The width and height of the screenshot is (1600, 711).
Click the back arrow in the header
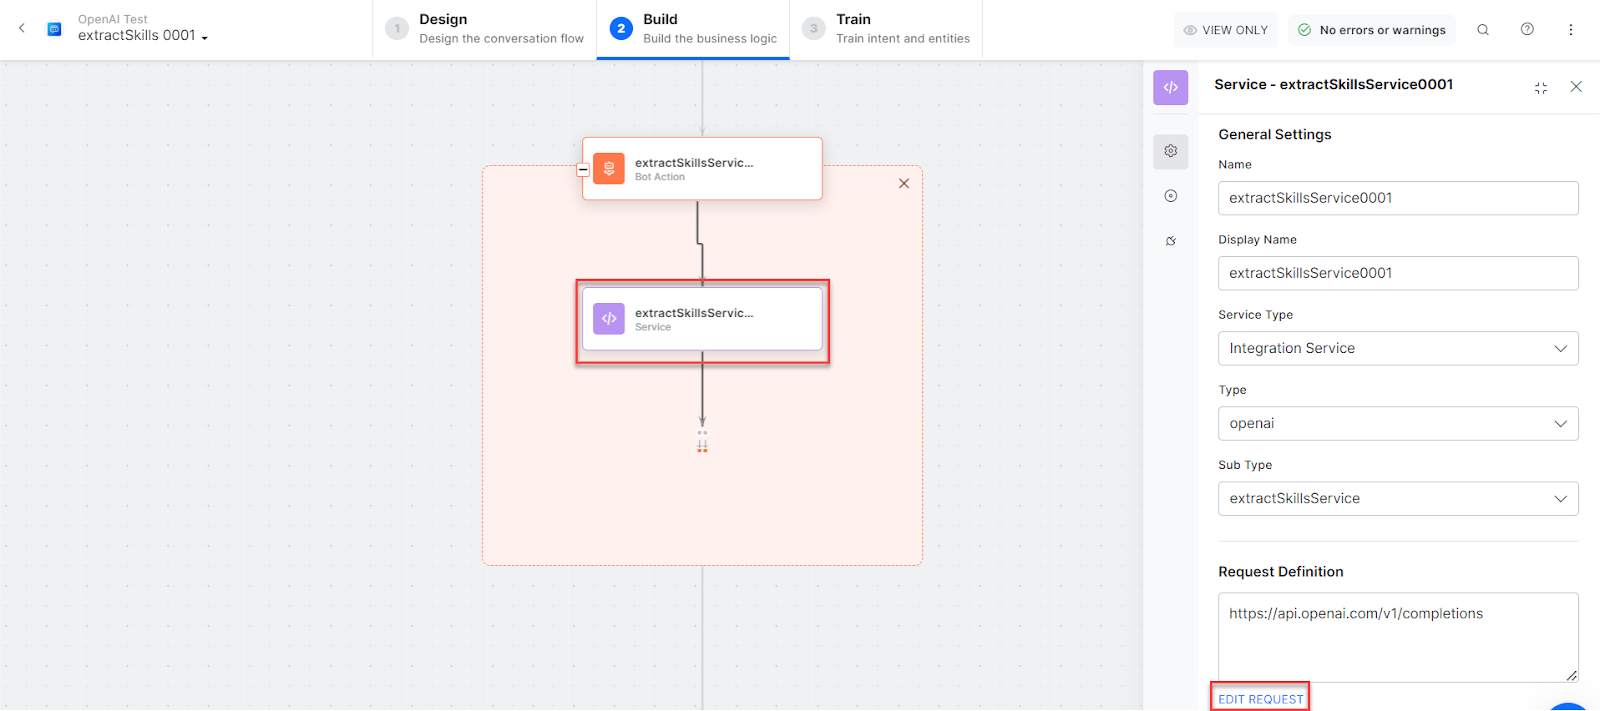pos(22,28)
